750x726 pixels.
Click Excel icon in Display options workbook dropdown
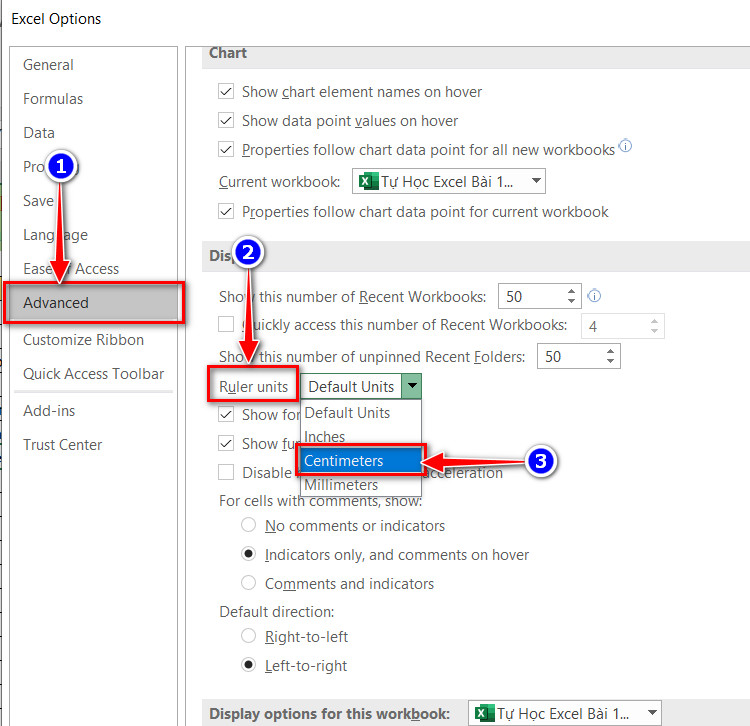(484, 713)
